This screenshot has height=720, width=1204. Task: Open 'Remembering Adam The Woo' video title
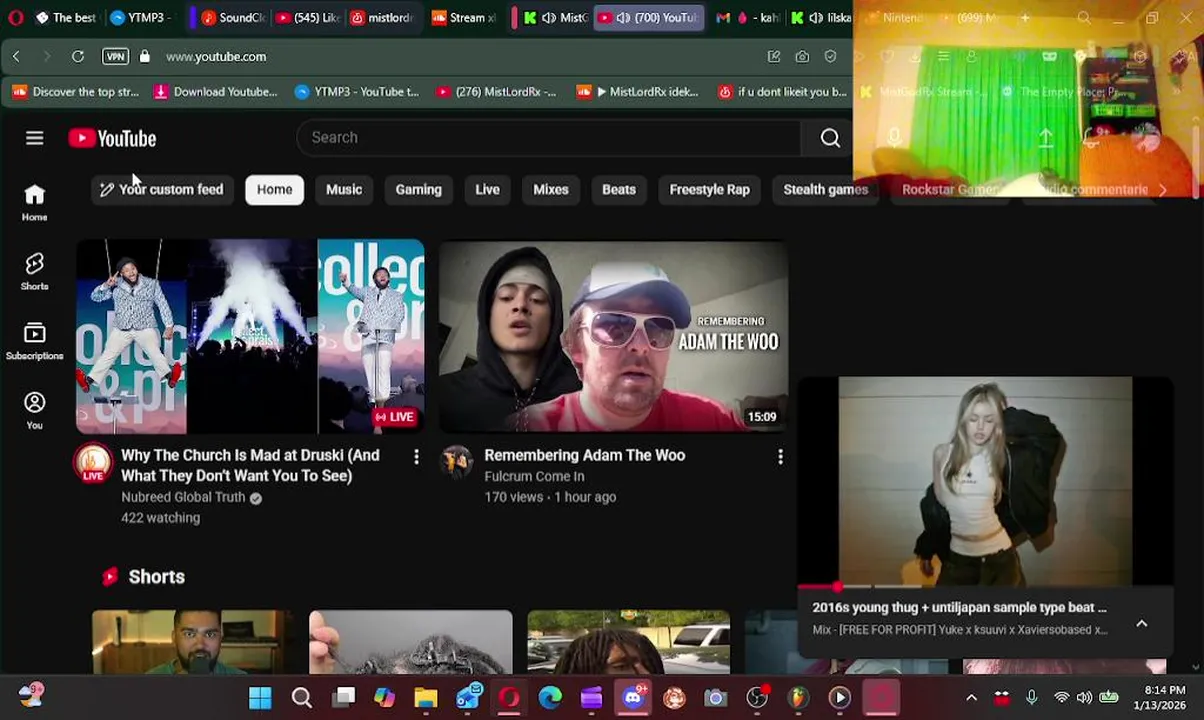[x=584, y=455]
